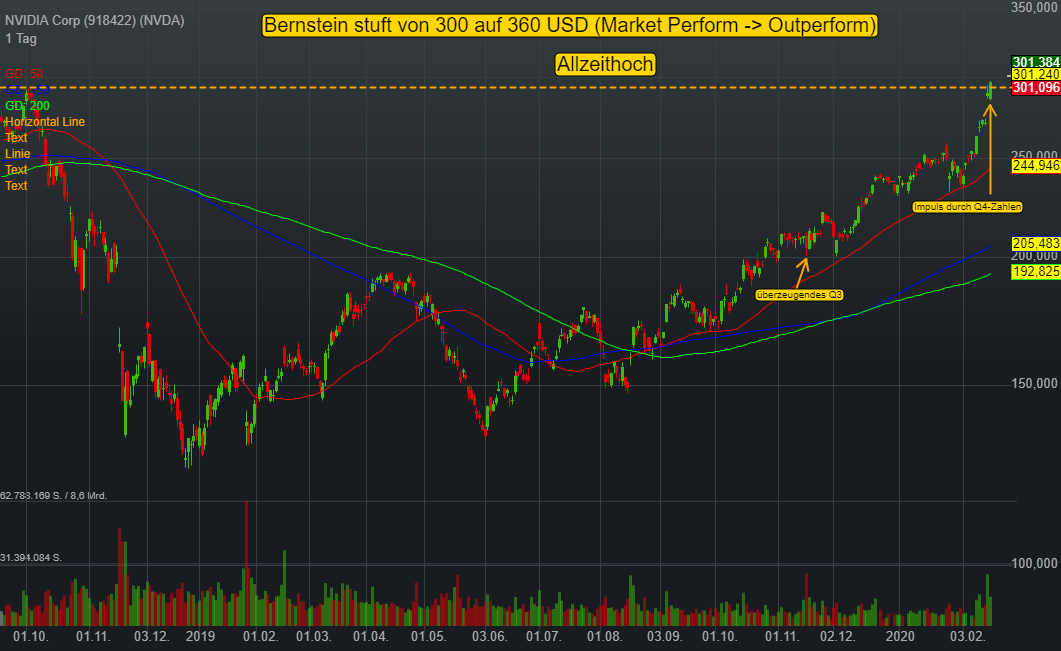Select the 01.05. date axis label

pos(429,637)
